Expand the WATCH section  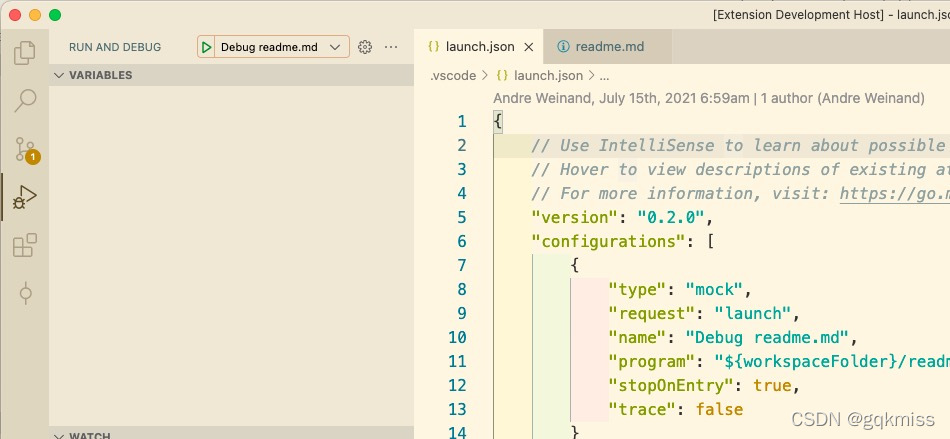point(231,434)
